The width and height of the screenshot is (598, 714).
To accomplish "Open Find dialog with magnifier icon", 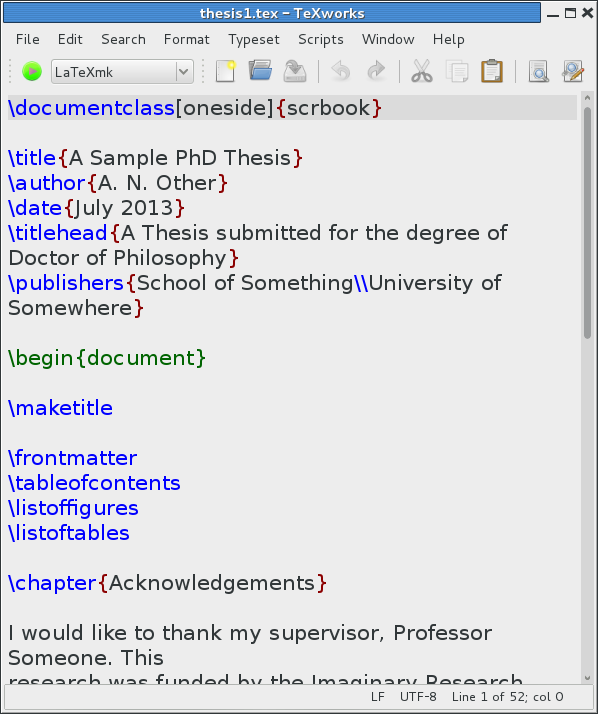I will click(x=538, y=71).
